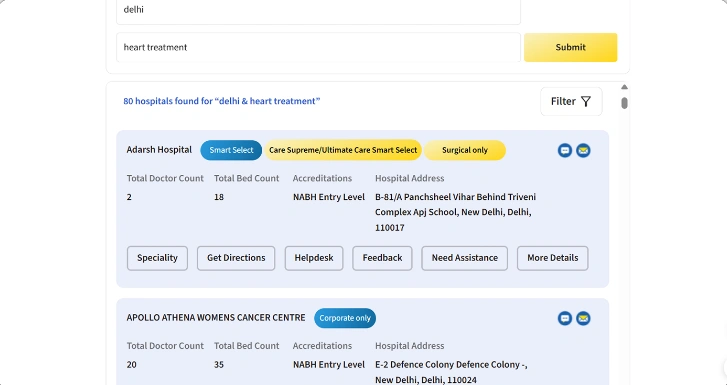Open email icon for Apollo Athena Womens Cancer Centre
Image resolution: width=727 pixels, height=385 pixels.
point(583,318)
